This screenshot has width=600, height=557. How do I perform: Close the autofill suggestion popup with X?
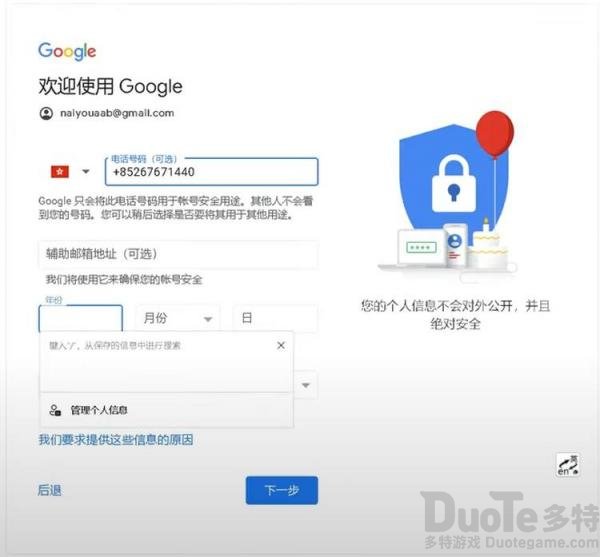pyautogui.click(x=281, y=345)
